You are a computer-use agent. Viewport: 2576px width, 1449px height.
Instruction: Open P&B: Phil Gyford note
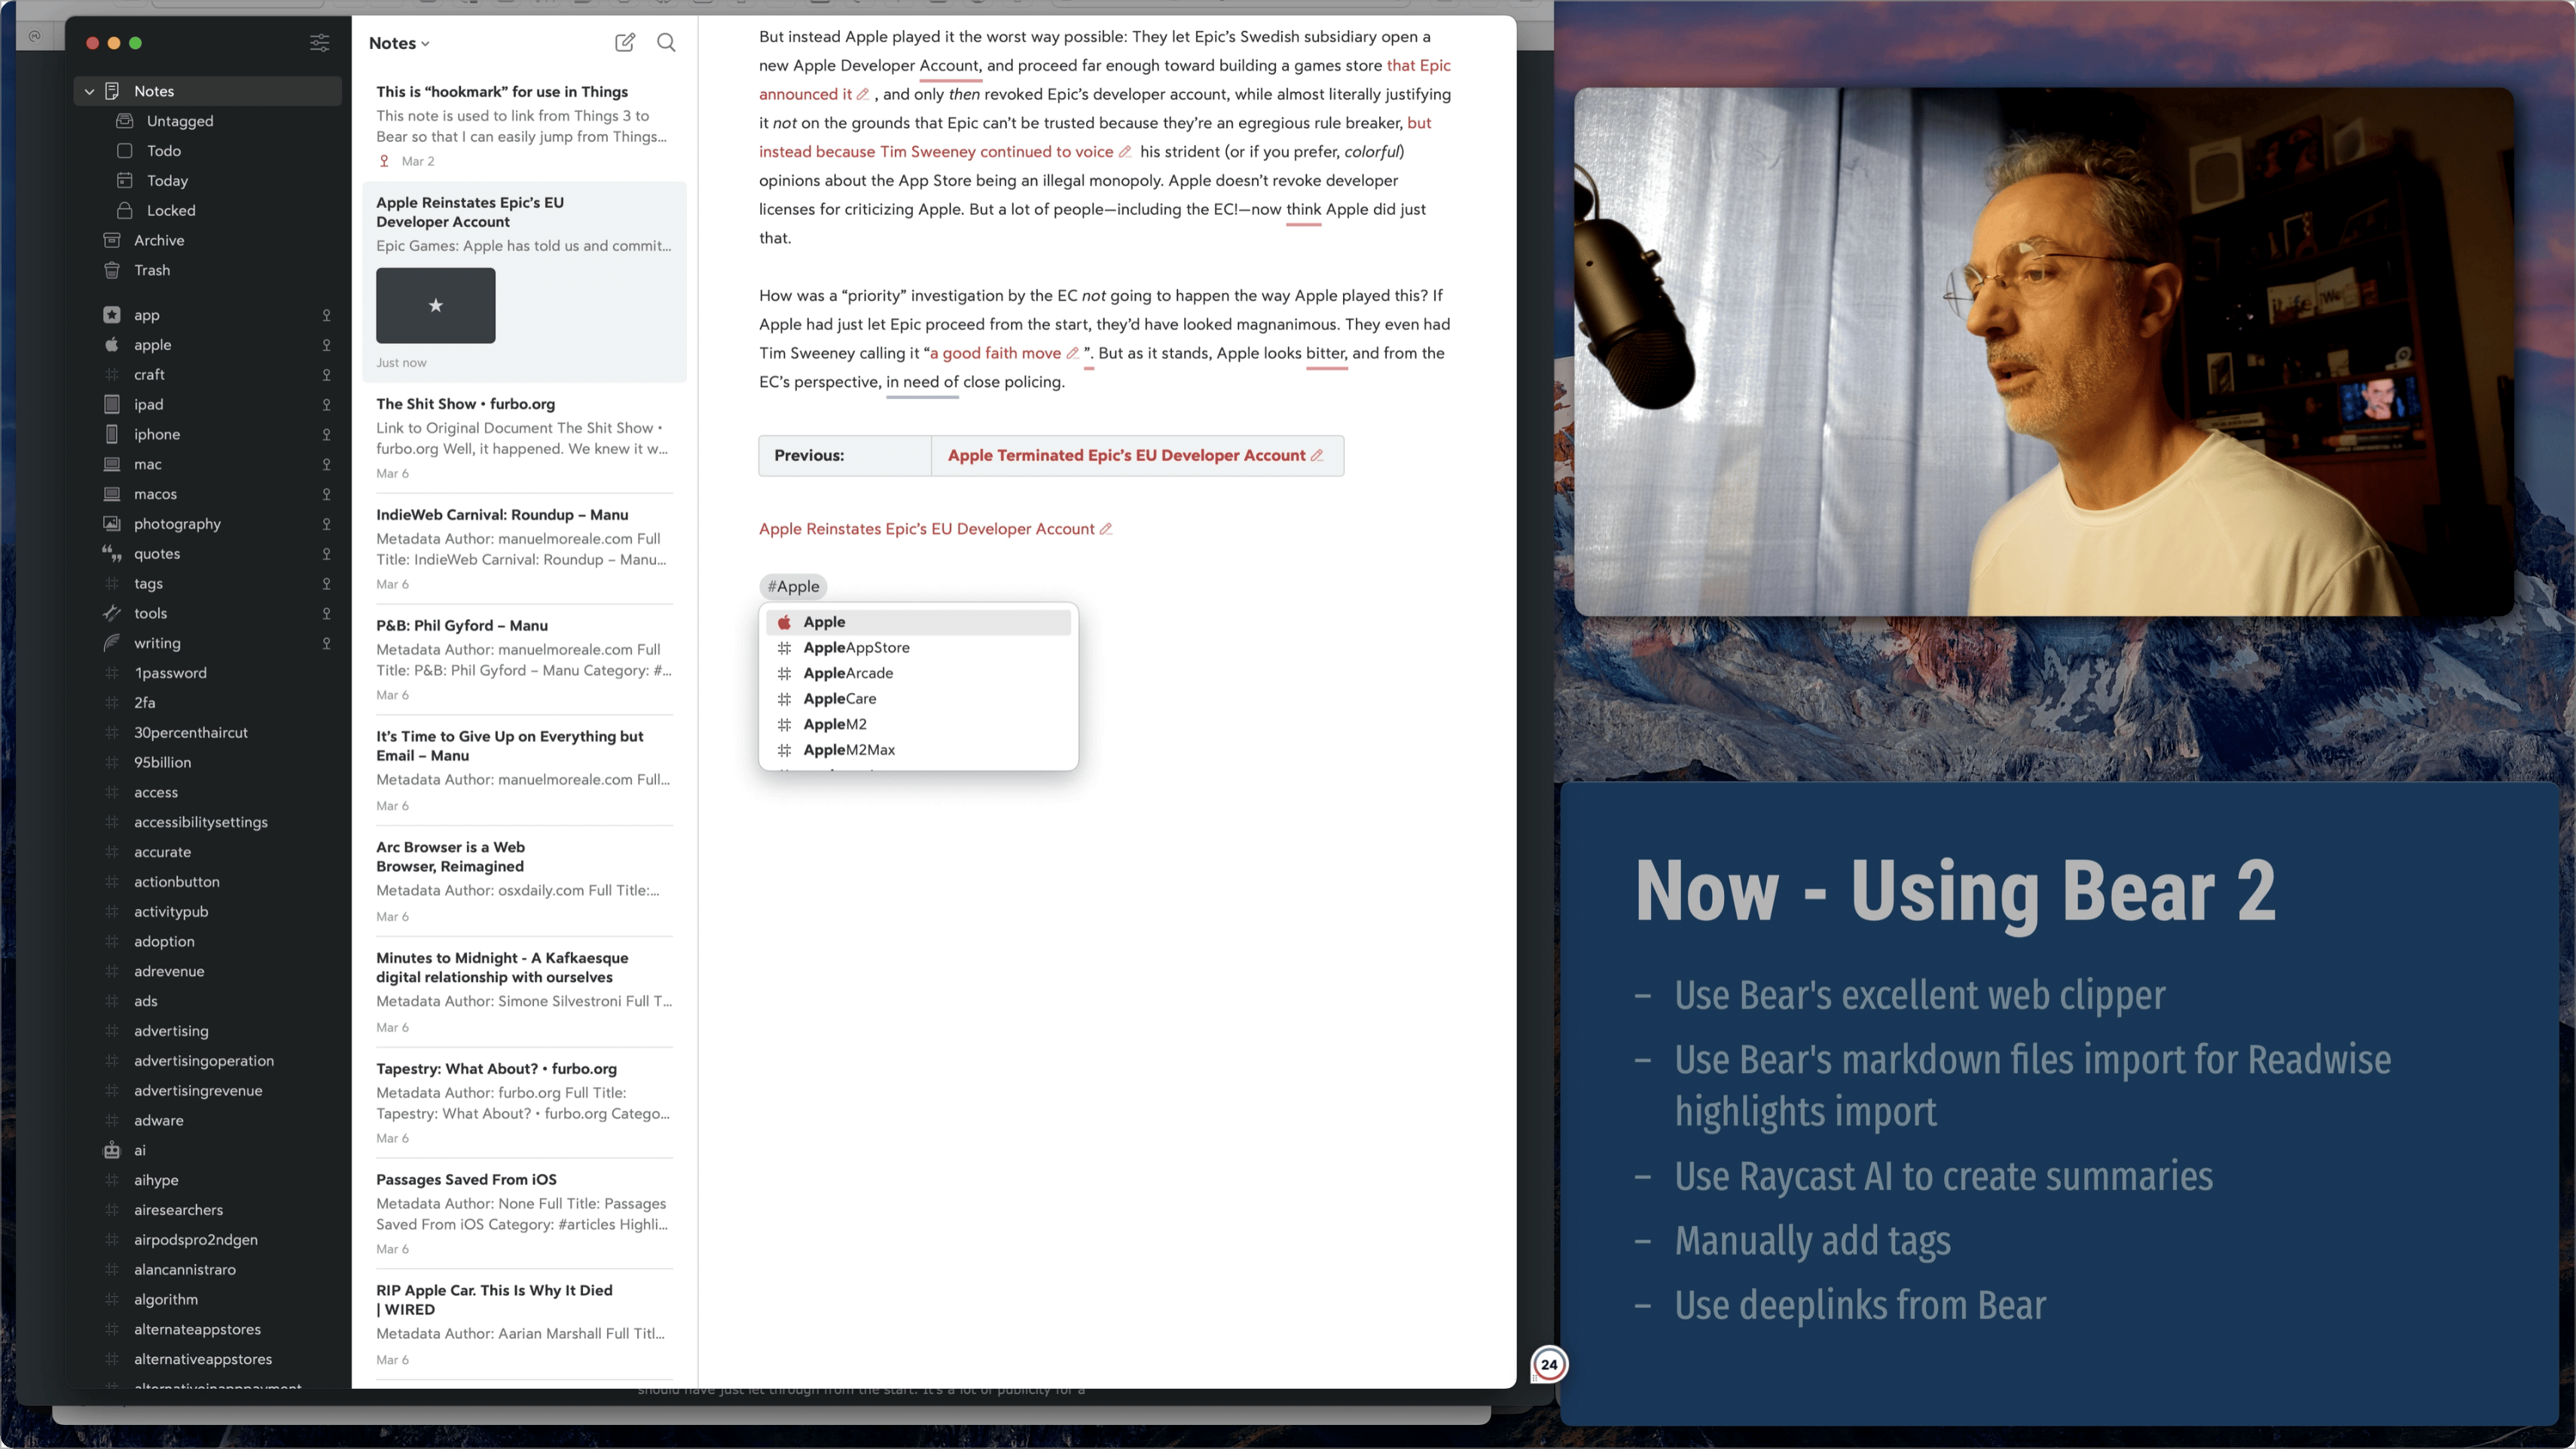pos(524,659)
